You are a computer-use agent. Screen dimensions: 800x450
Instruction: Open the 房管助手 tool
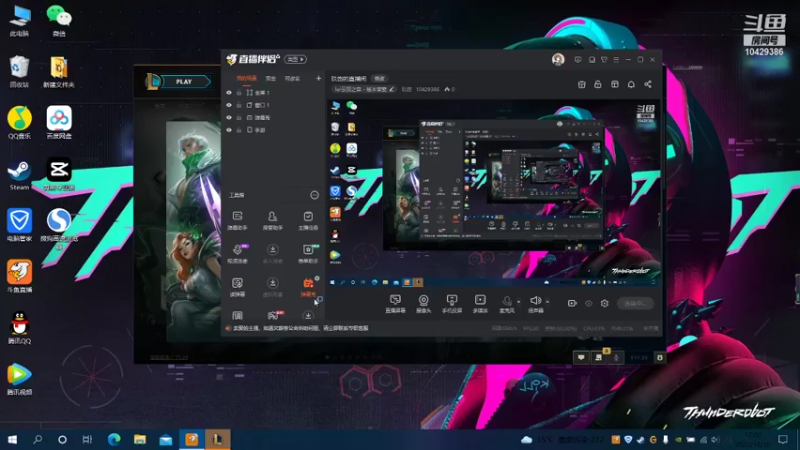pyautogui.click(x=272, y=220)
